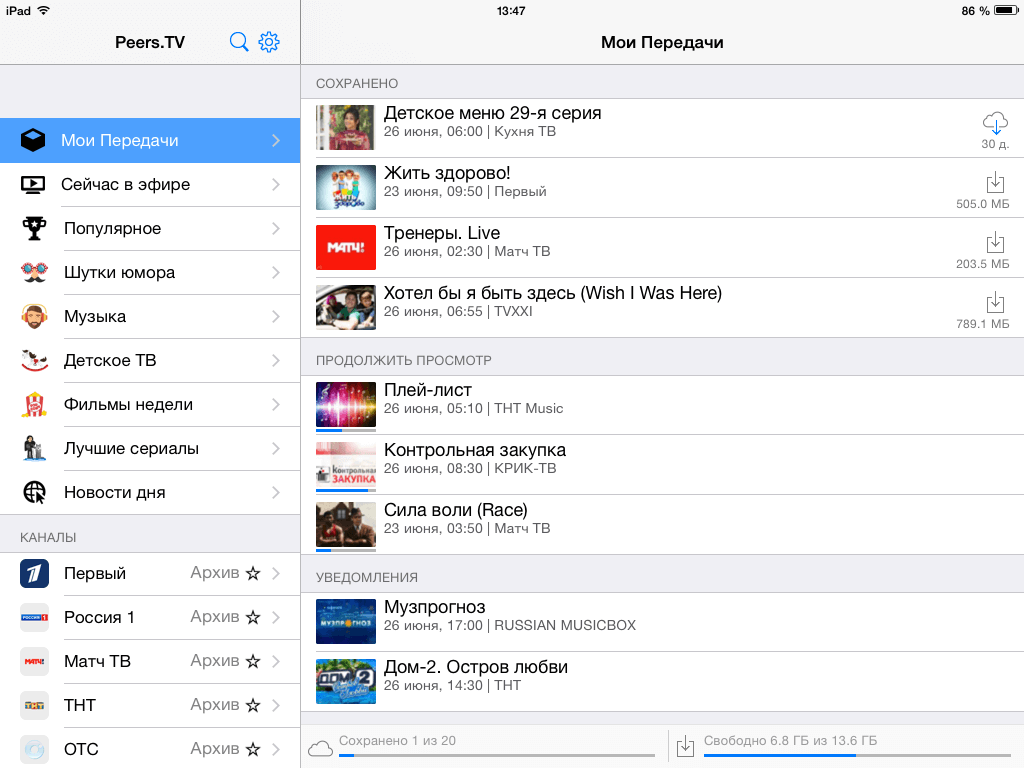Viewport: 1024px width, 768px height.
Task: Click the ОТС channel logo
Action: click(34, 749)
